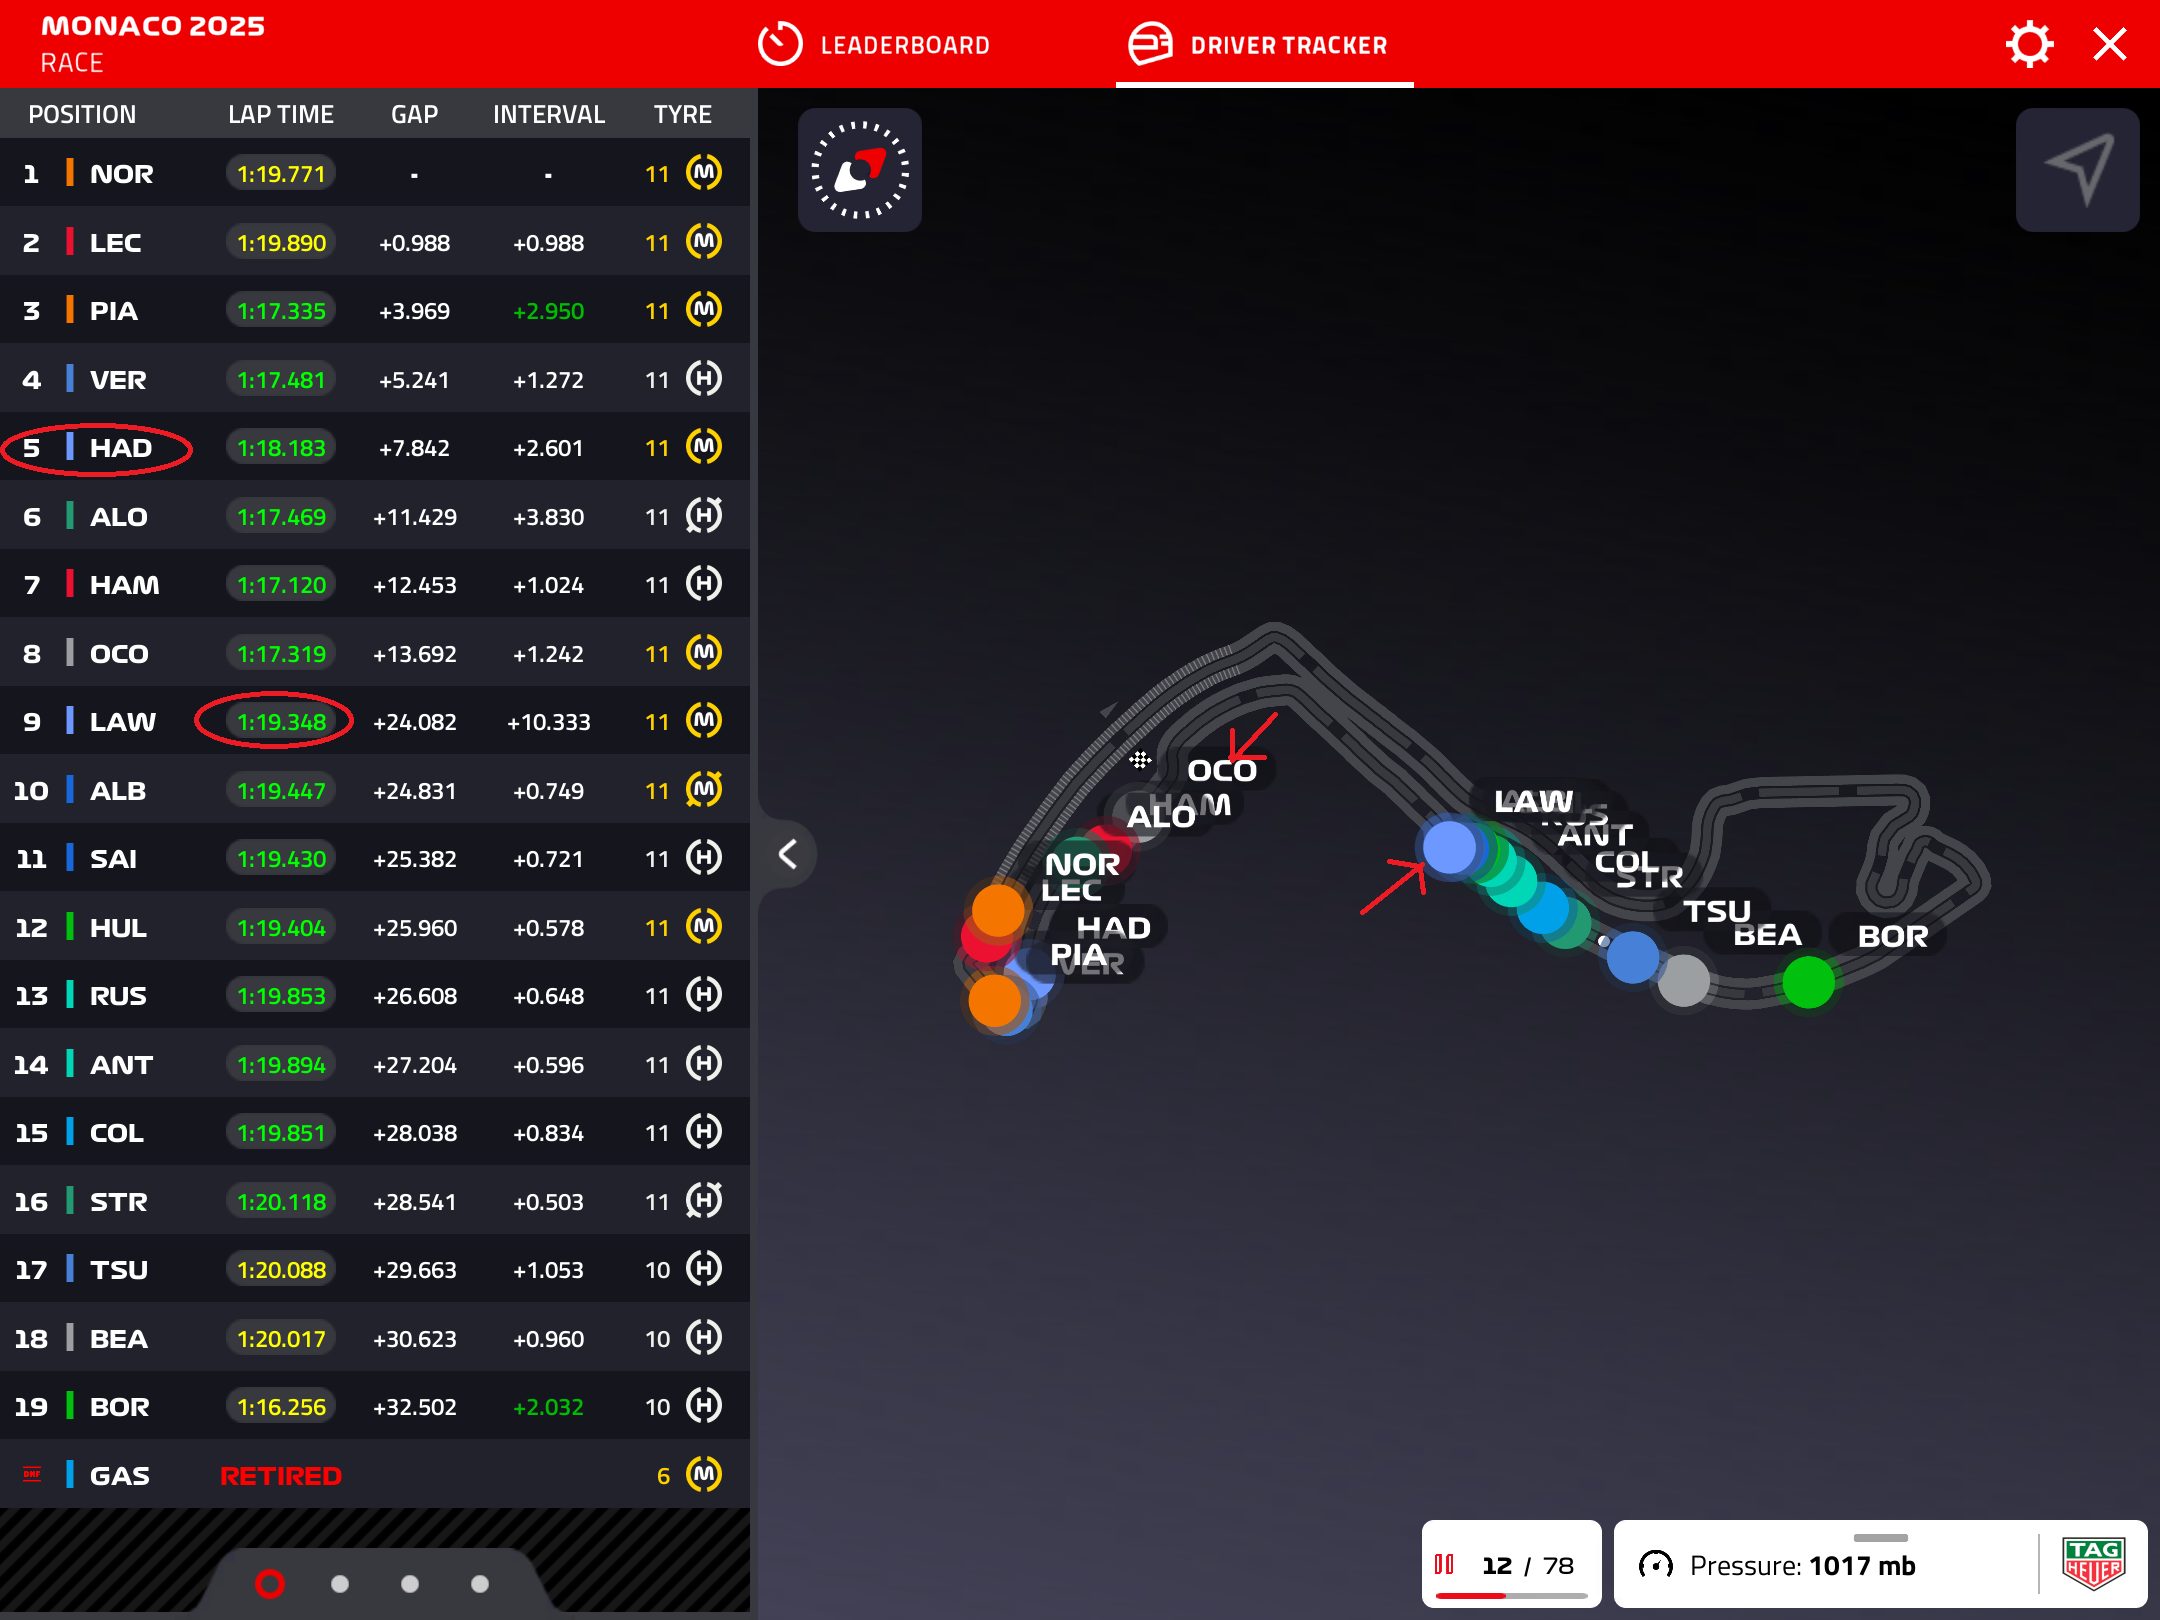
Task: Select the COL row in position 15
Action: [375, 1132]
